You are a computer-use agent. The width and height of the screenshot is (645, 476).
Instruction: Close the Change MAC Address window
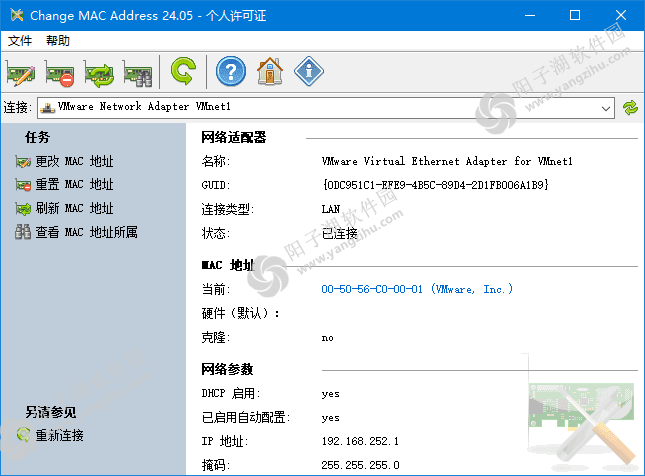(621, 16)
